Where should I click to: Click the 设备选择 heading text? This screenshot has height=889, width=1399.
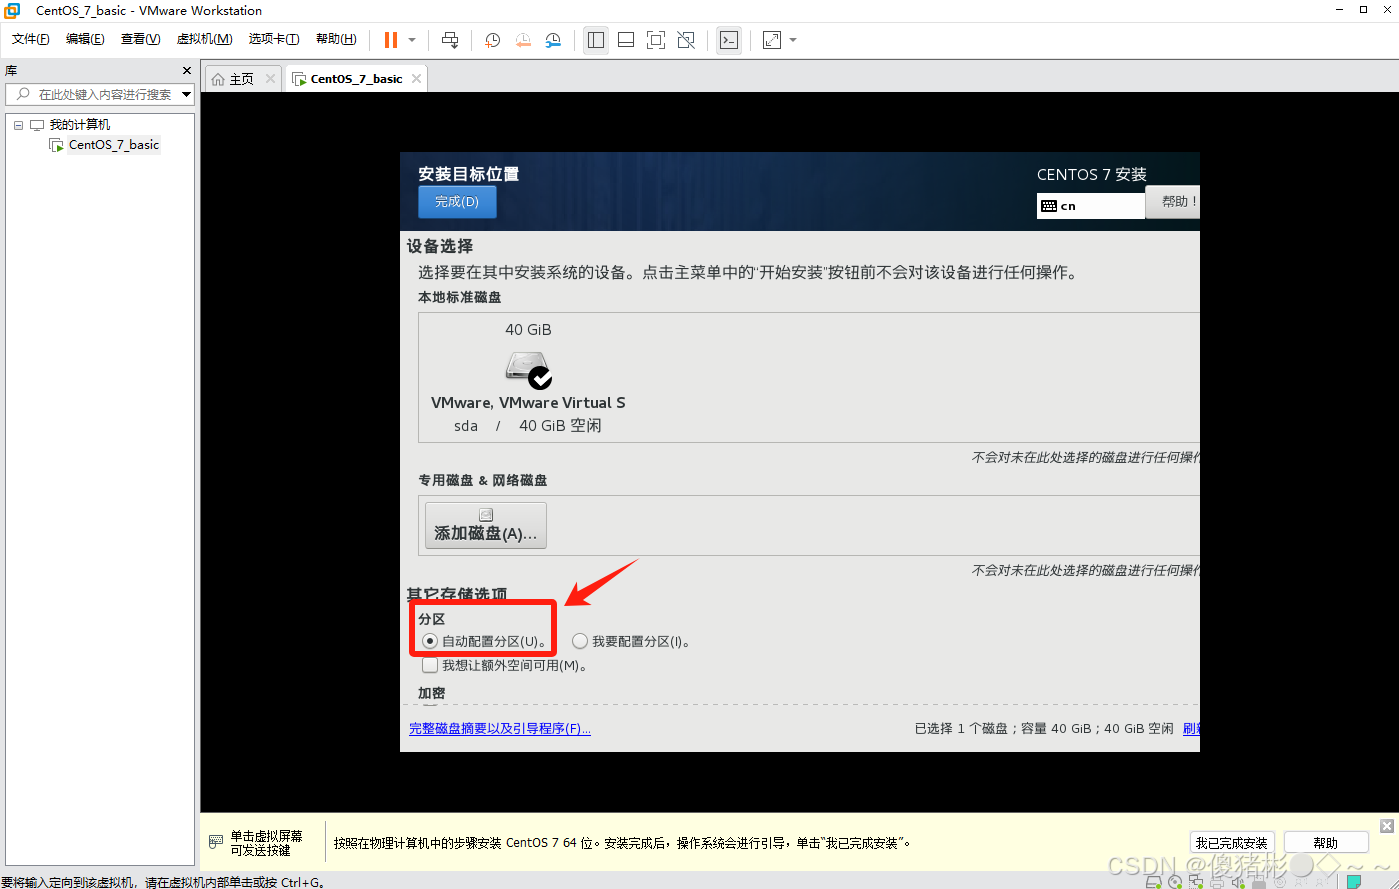(440, 246)
